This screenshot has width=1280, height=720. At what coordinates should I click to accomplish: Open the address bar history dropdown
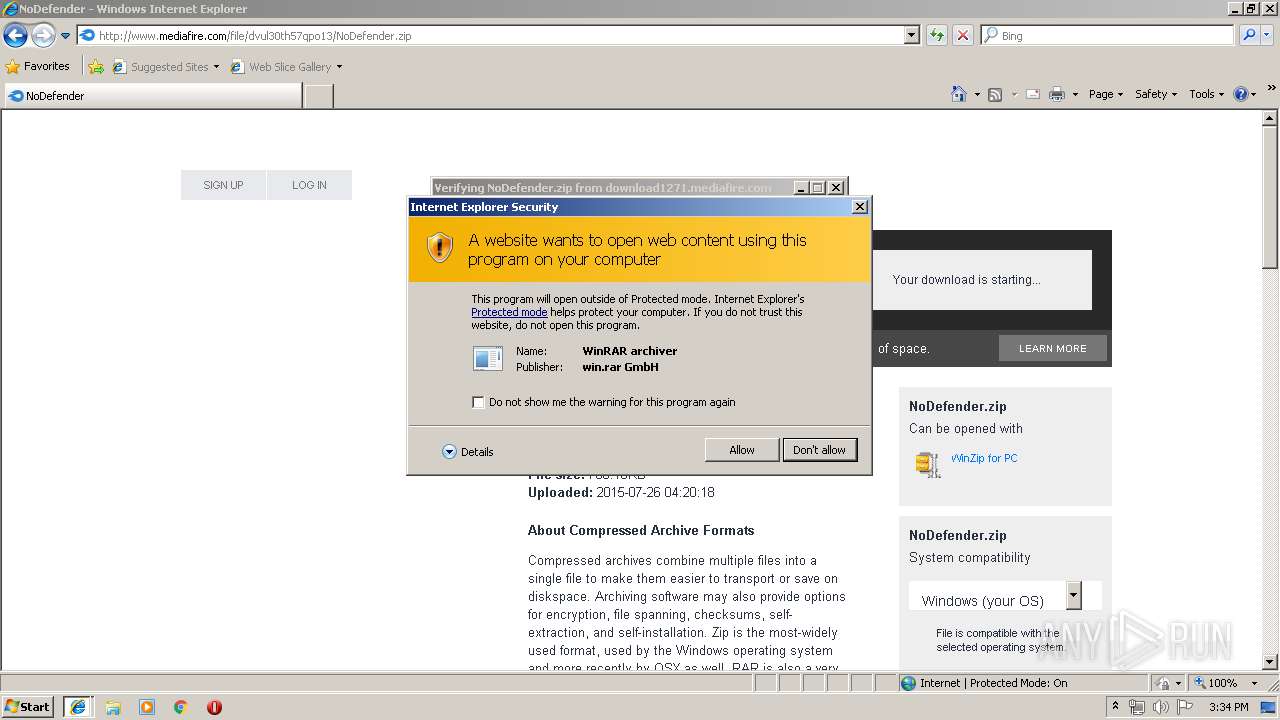[x=911, y=35]
